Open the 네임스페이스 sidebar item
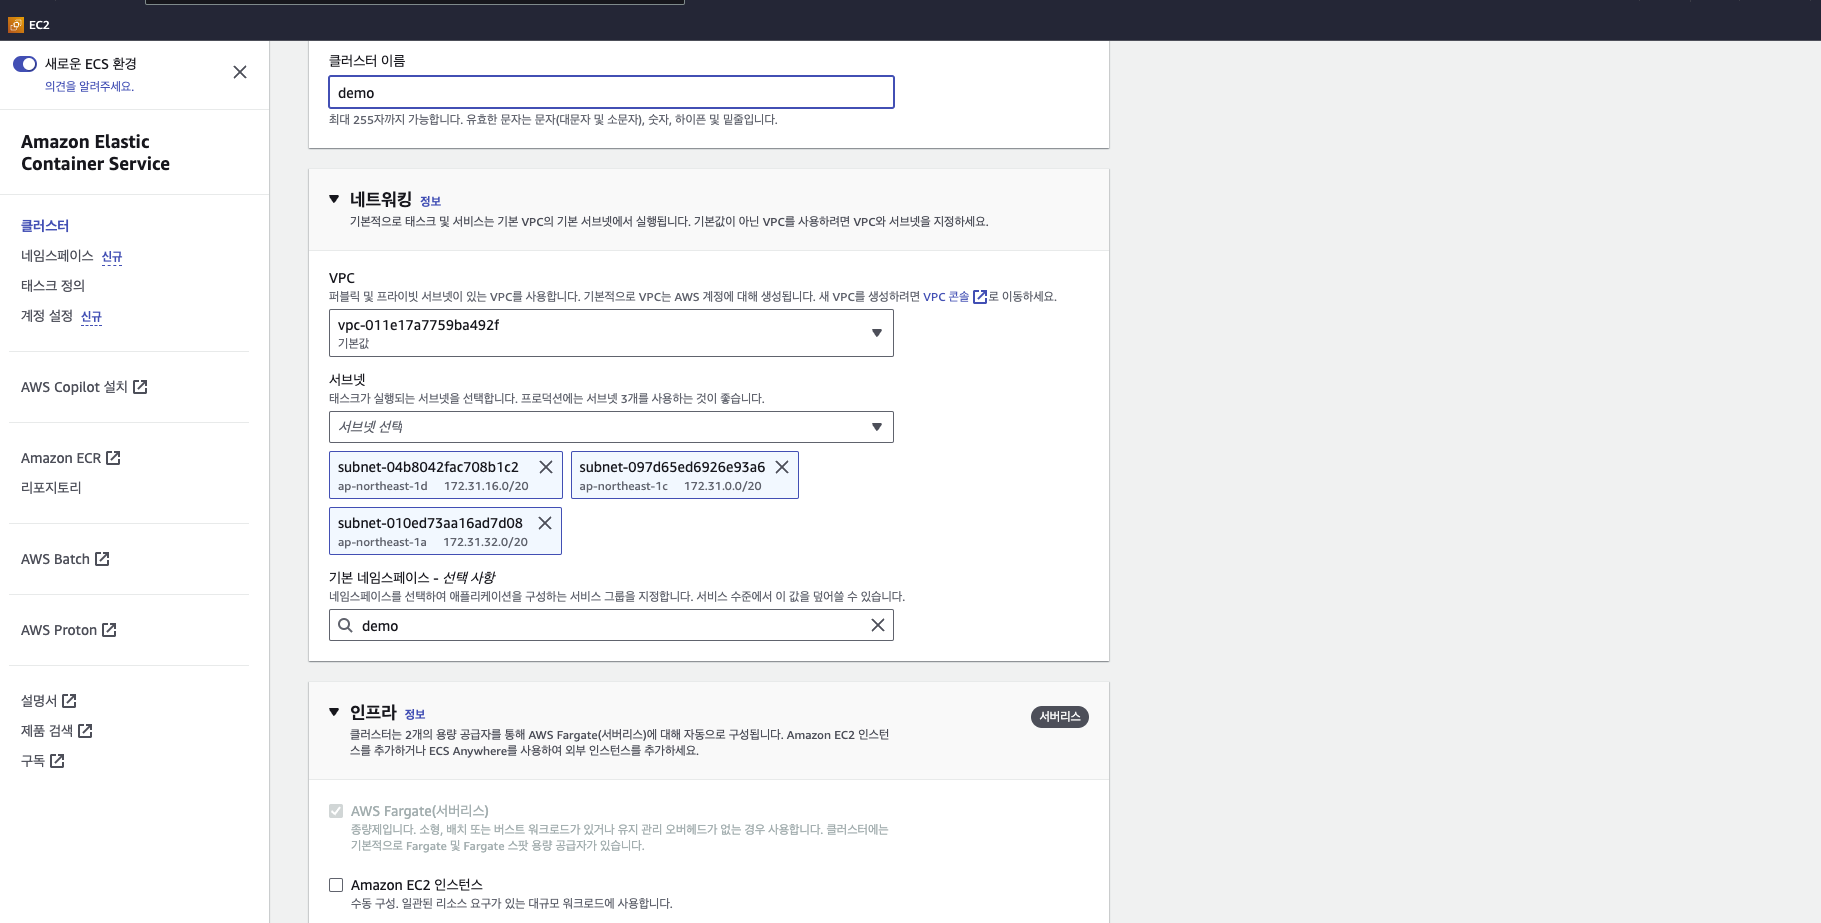Screen dimensions: 1821x923 (x=57, y=256)
